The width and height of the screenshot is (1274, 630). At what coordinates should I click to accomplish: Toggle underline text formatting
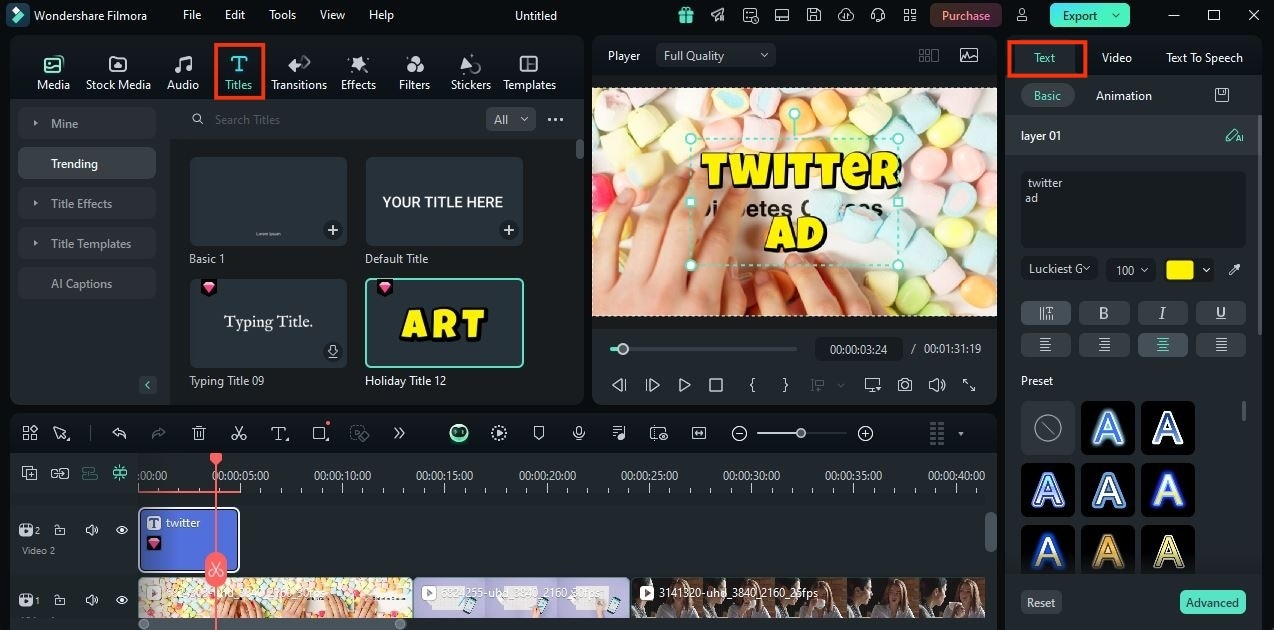click(1221, 313)
